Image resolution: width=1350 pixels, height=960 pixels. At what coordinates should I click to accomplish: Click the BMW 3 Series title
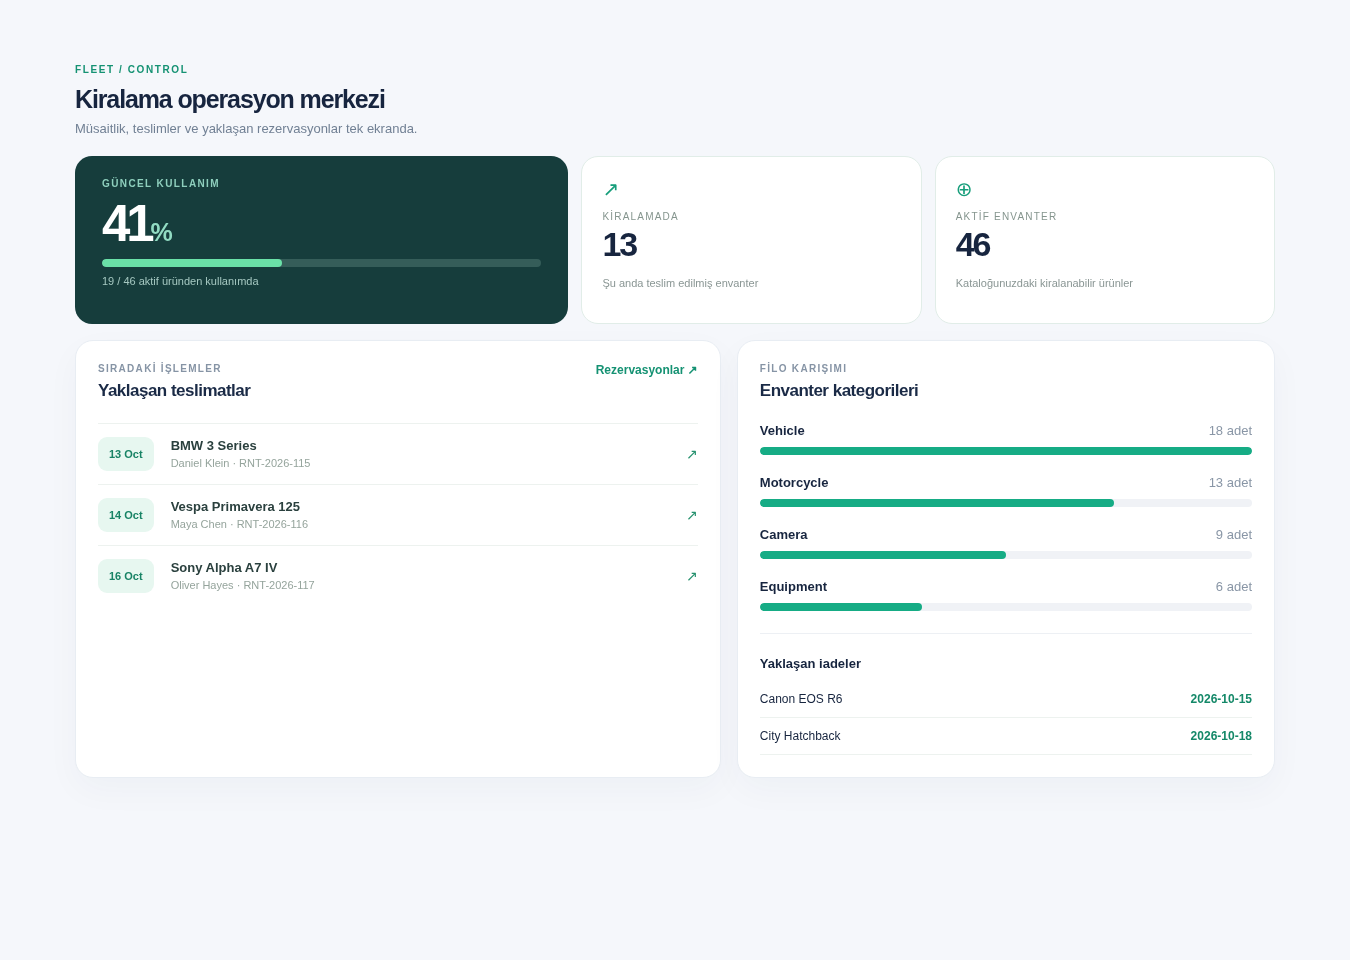[x=214, y=446]
